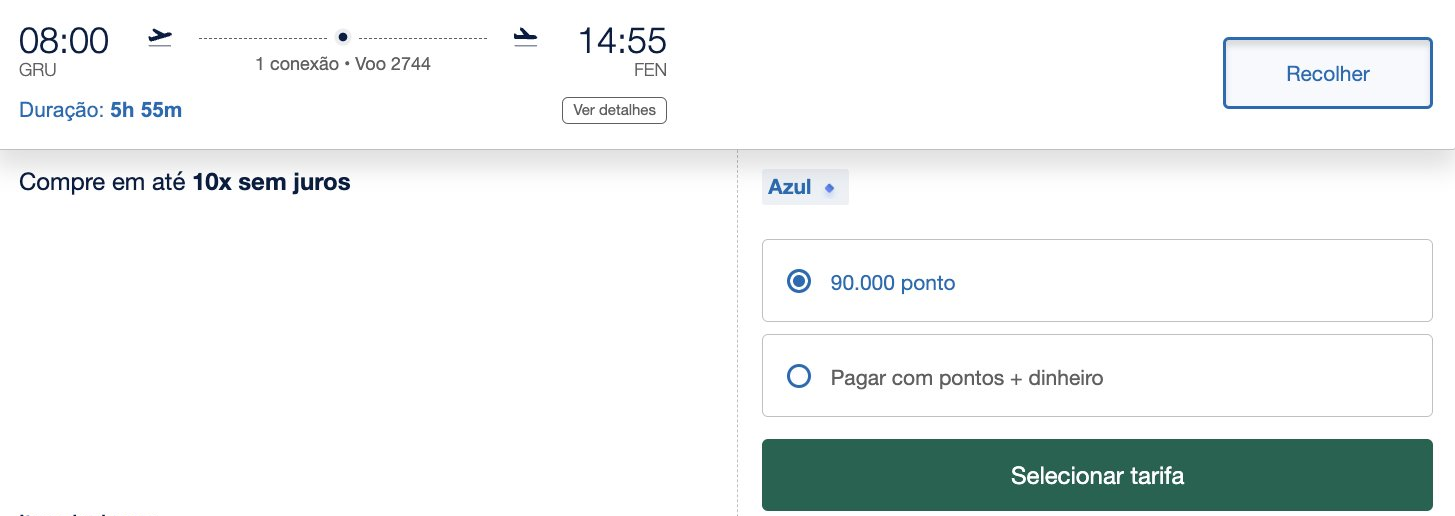Open flight details via Ver detalhes

pos(614,110)
